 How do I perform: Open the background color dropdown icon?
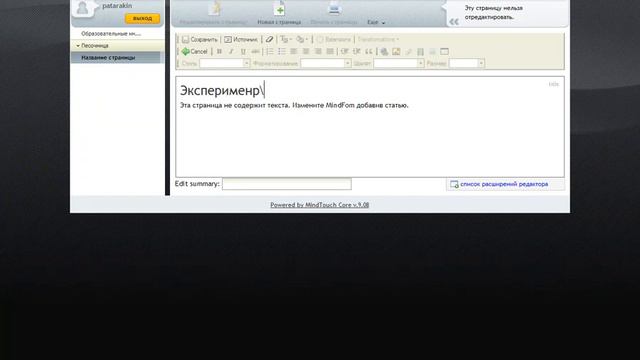click(302, 40)
